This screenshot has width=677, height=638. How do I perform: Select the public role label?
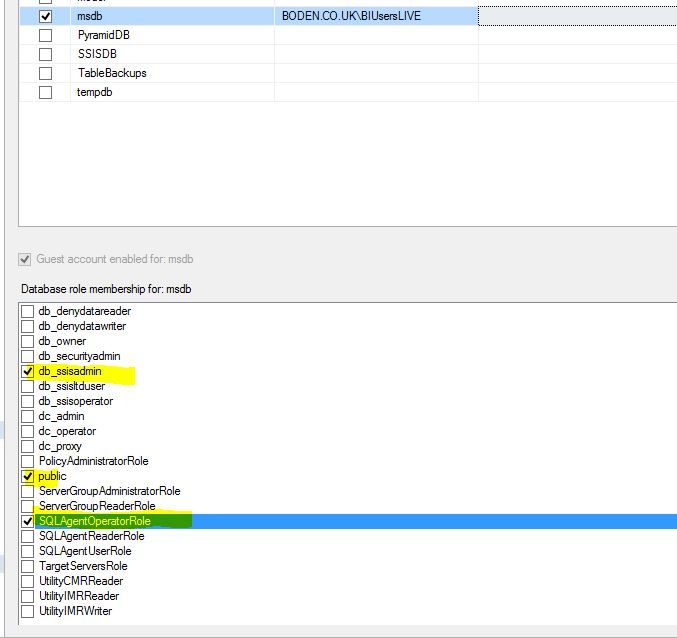[52, 476]
